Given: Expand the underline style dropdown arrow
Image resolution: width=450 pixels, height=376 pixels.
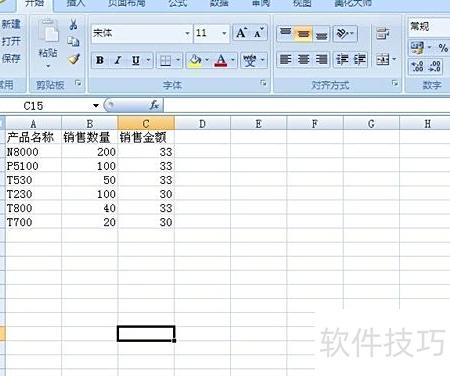Looking at the screenshot, I should (148, 60).
